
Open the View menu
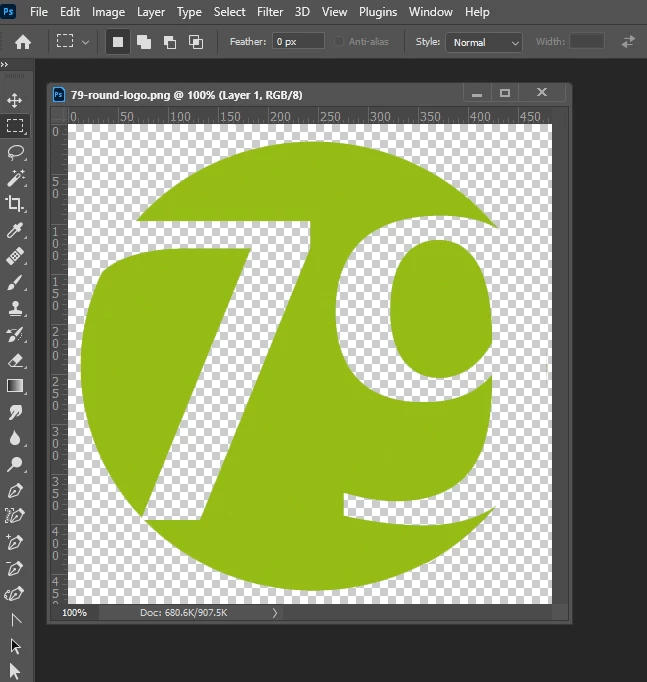pos(334,12)
